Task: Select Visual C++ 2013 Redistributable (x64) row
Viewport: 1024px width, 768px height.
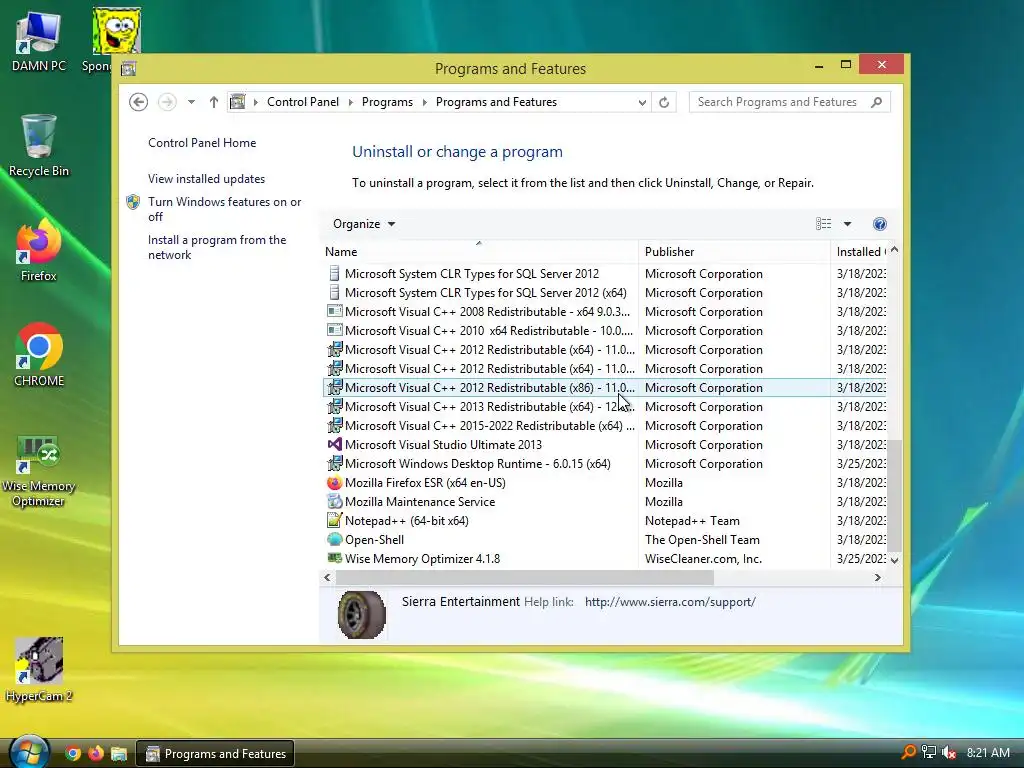Action: tap(605, 406)
